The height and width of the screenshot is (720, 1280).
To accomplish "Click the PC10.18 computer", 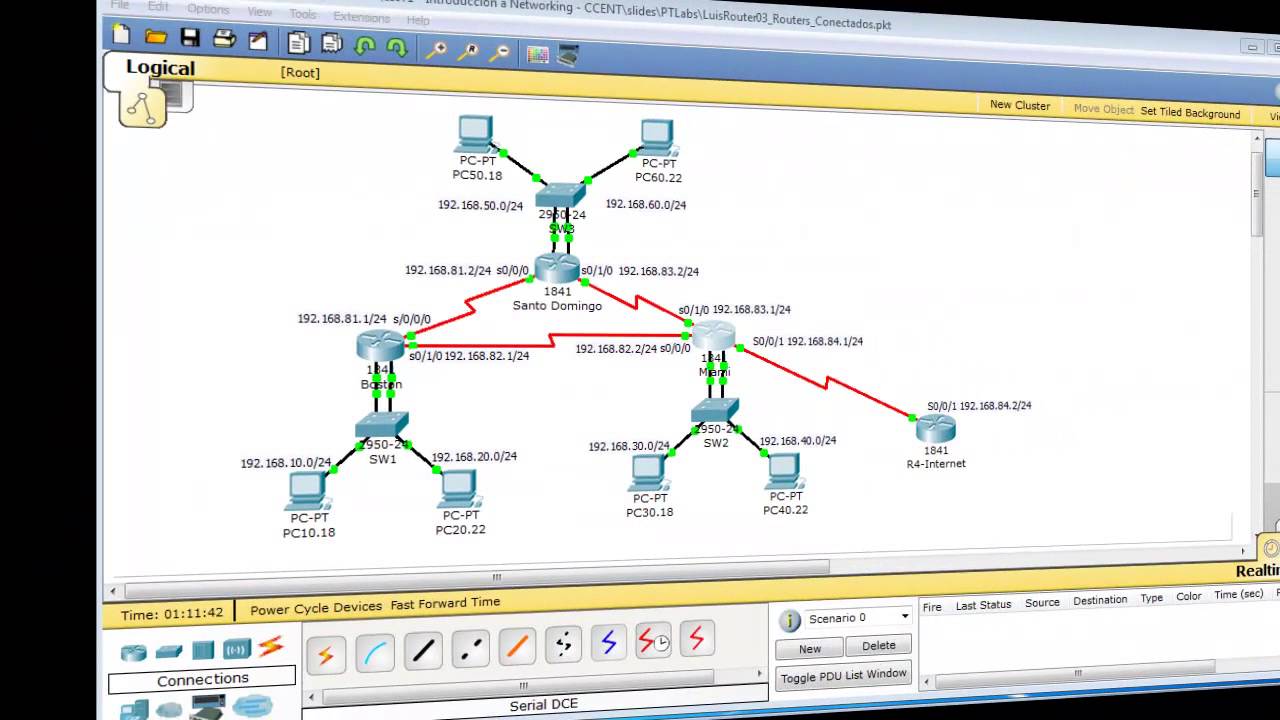I will [x=307, y=491].
